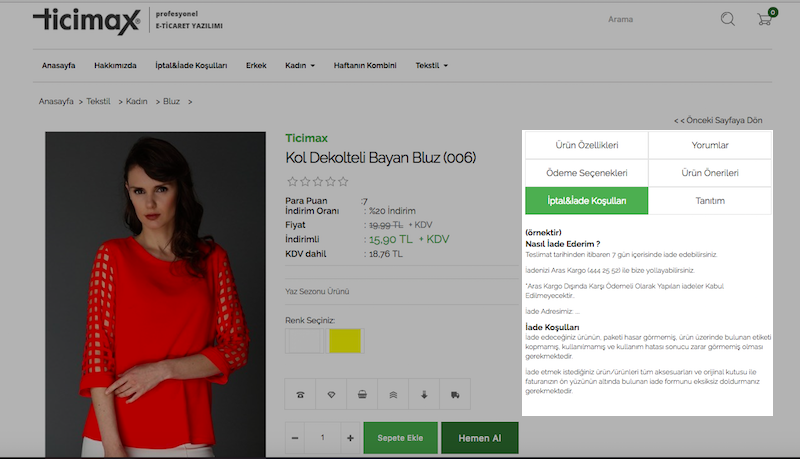800x459 pixels.
Task: Expand the Kadın dropdown menu
Action: 300,66
